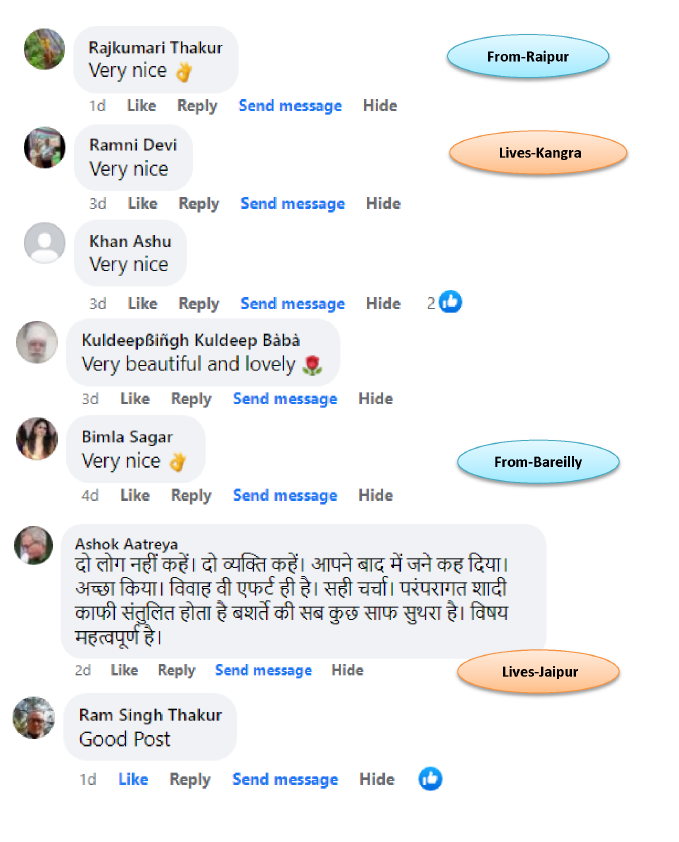This screenshot has height=842, width=679.
Task: Open Ram Singh Thakur's profile photo
Action: 34,717
